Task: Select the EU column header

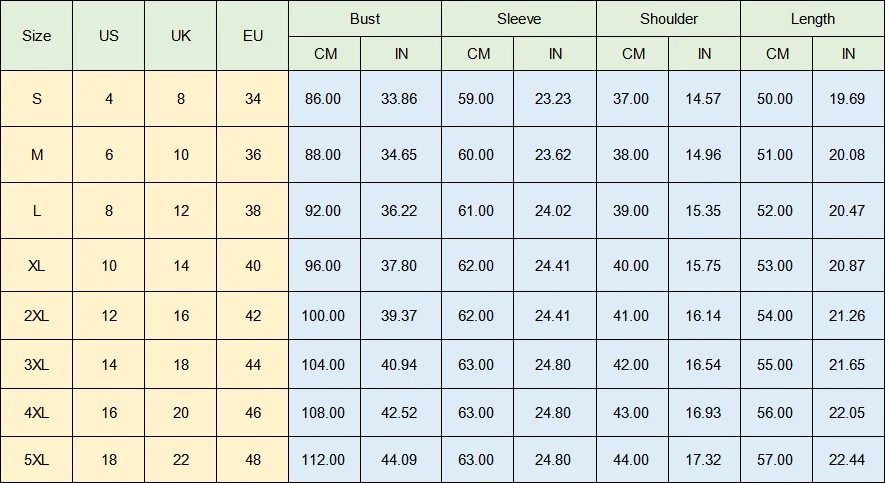Action: 253,36
